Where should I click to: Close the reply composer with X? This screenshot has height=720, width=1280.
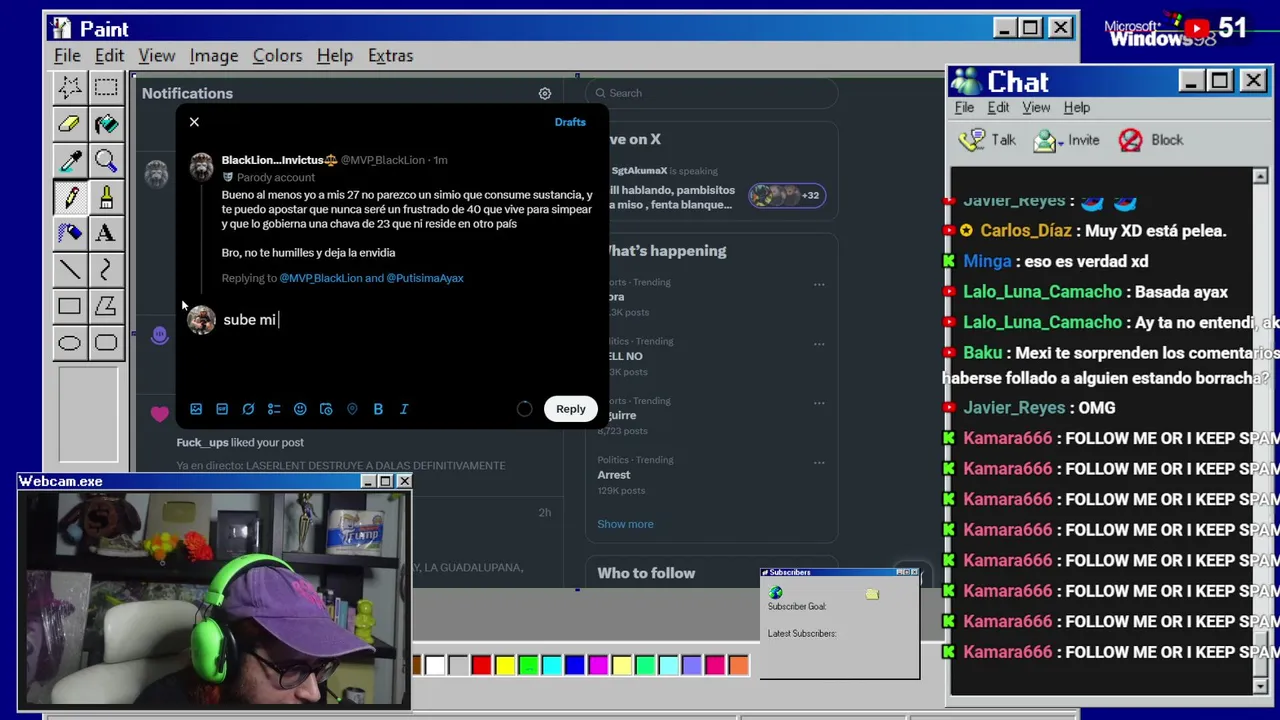point(194,122)
